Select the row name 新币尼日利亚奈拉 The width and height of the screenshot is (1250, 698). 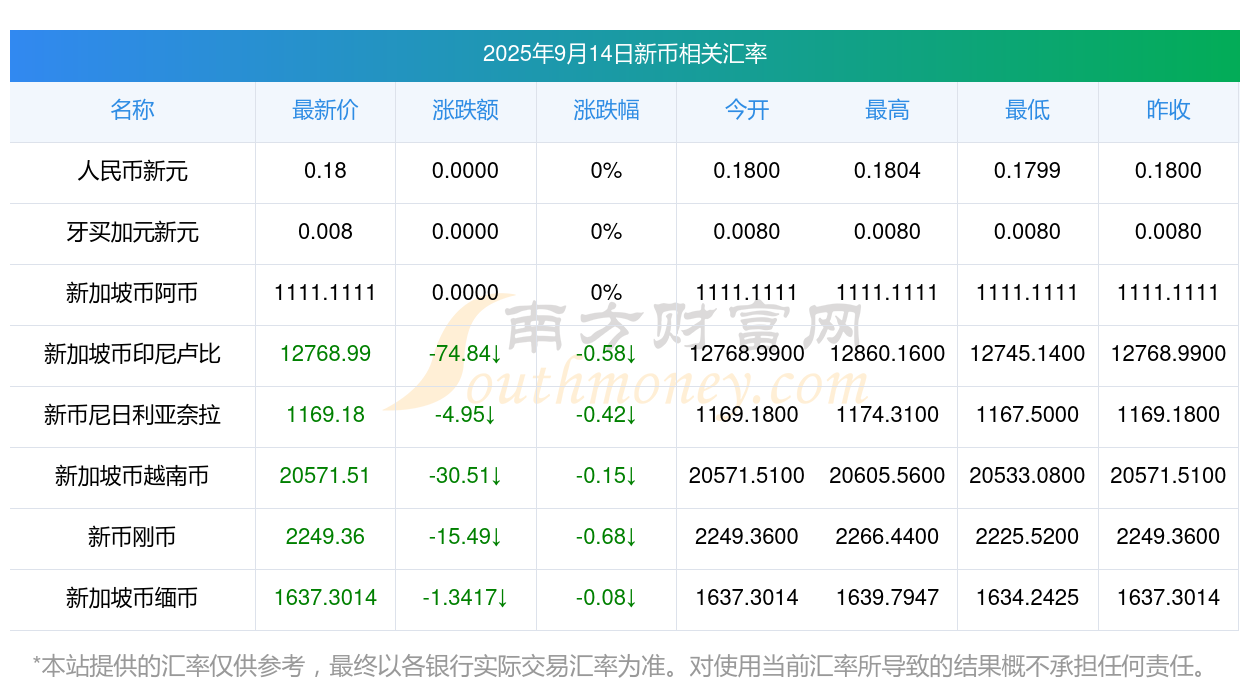(133, 415)
